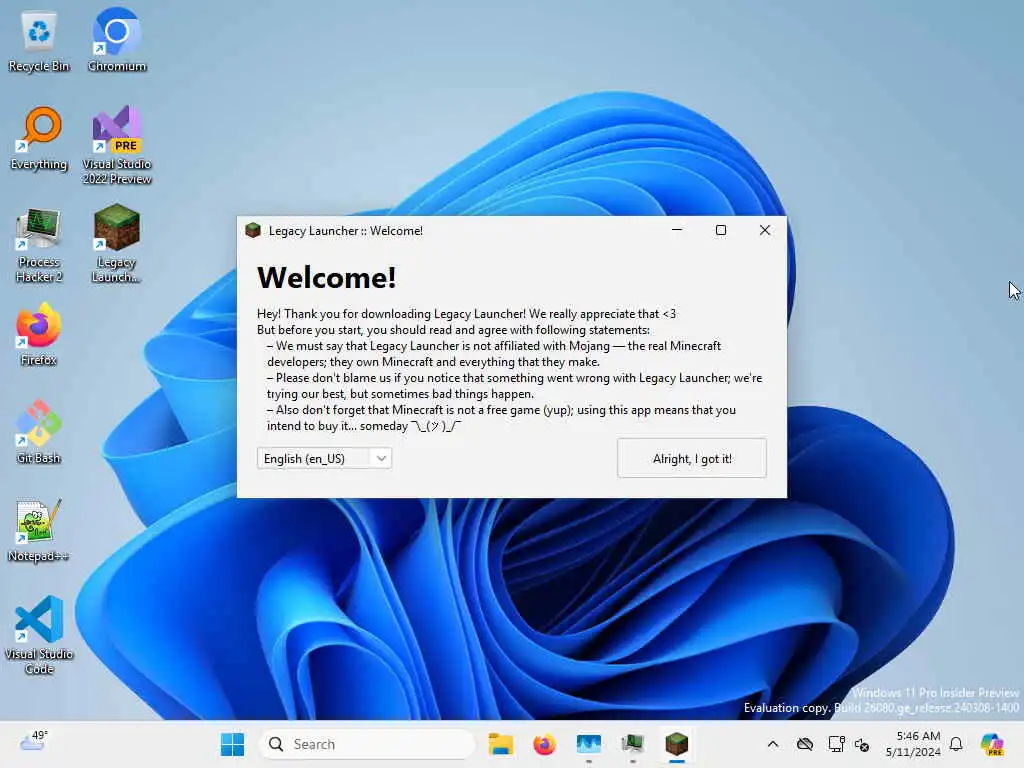Image resolution: width=1024 pixels, height=768 pixels.
Task: Click the muted volume tray icon
Action: click(862, 745)
